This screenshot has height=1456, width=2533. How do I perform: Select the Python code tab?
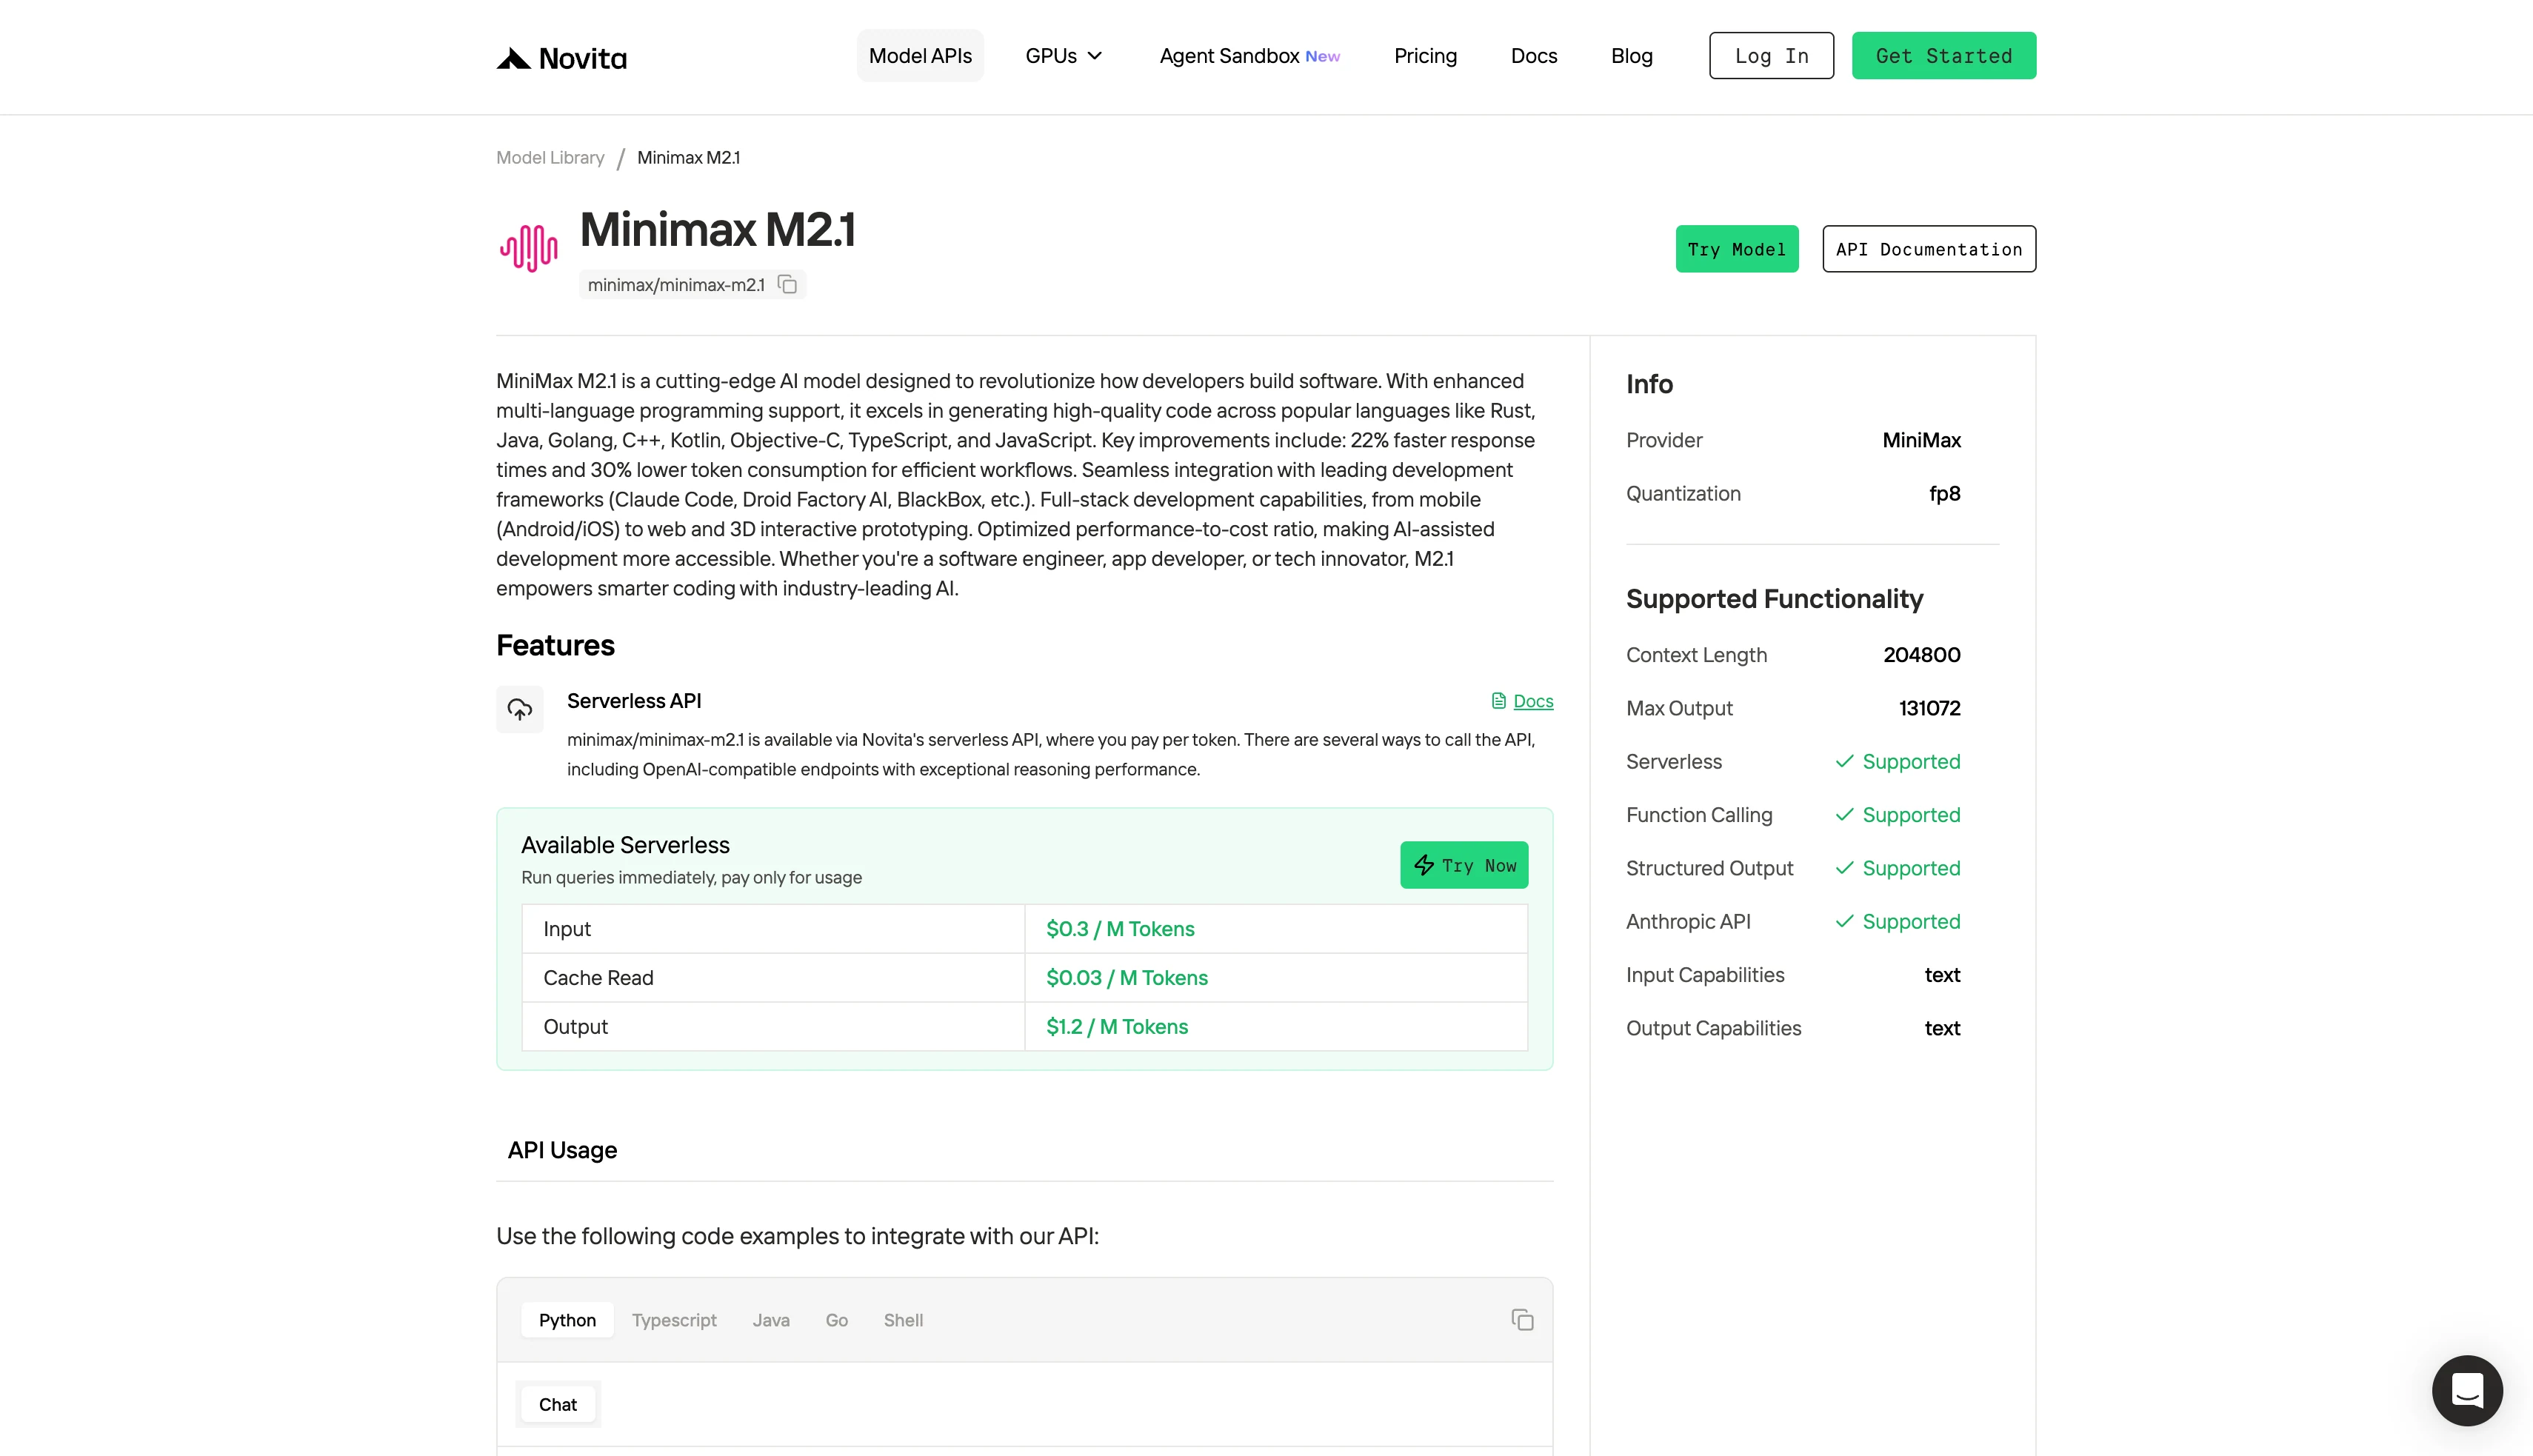tap(567, 1320)
